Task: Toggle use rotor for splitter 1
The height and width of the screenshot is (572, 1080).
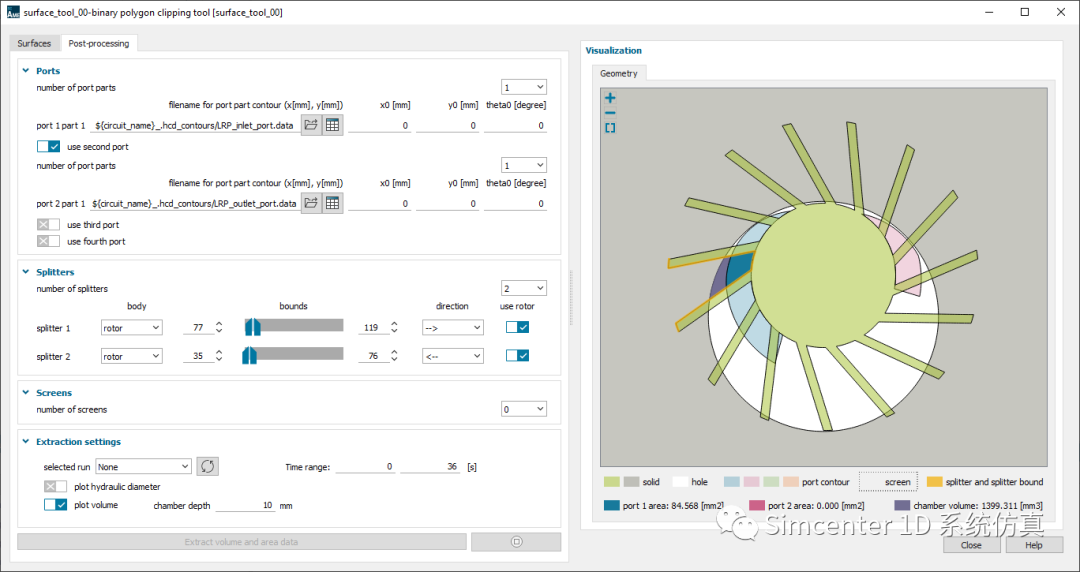Action: click(x=517, y=327)
